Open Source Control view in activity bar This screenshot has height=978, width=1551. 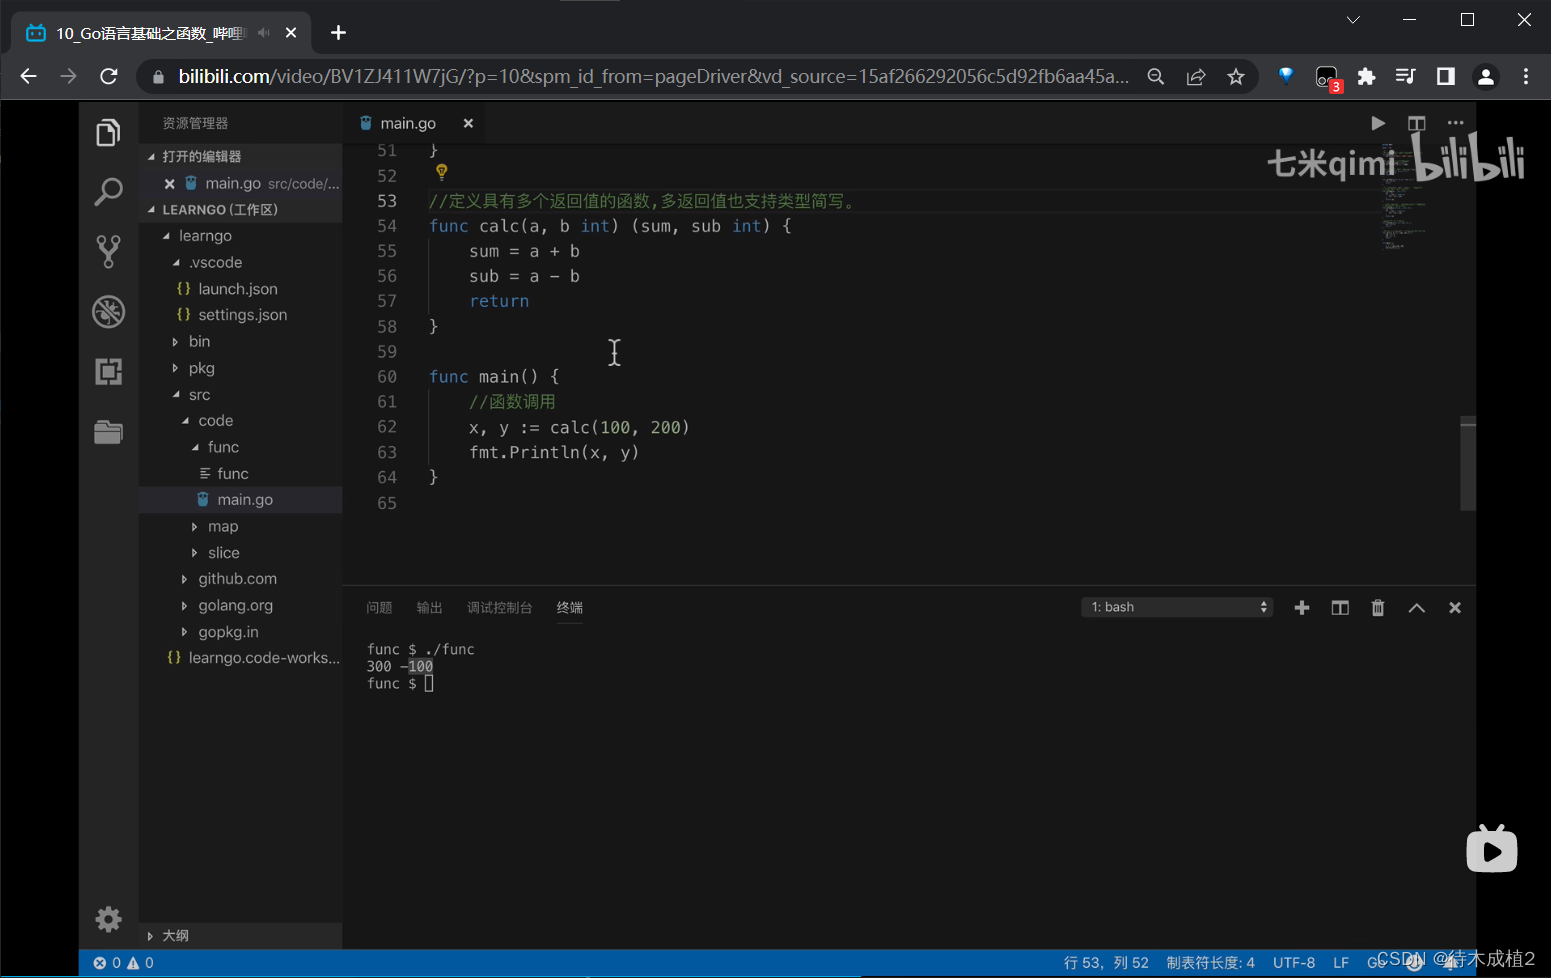108,251
